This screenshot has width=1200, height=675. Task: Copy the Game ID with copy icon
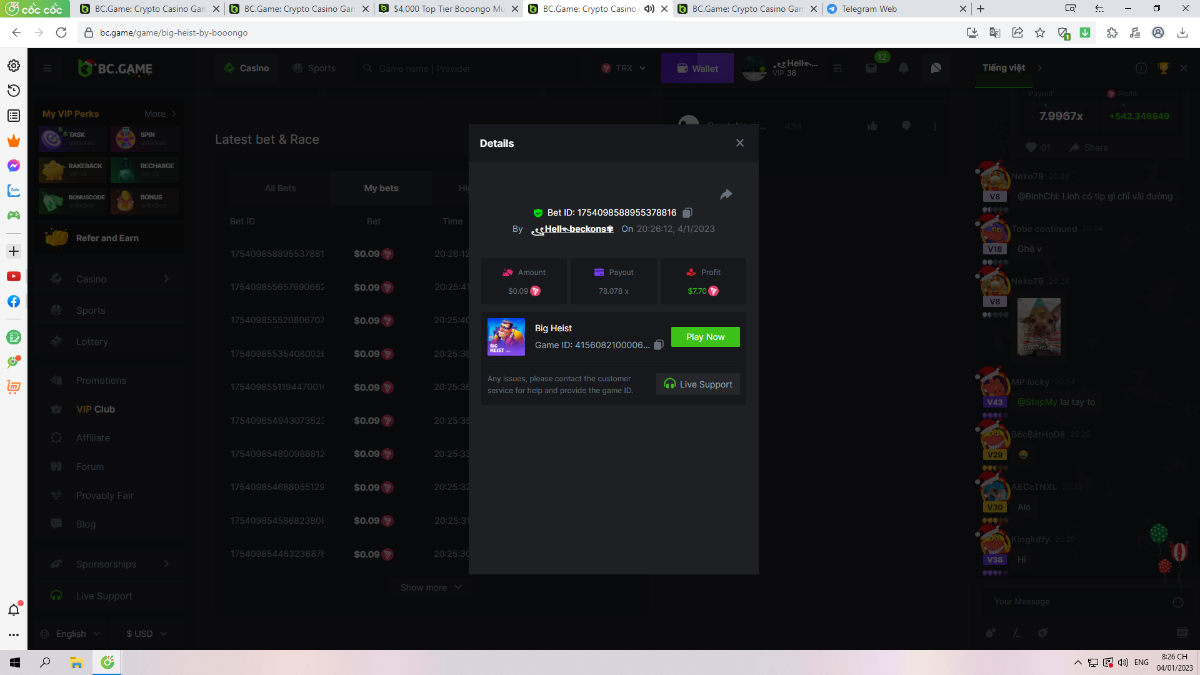[x=658, y=345]
